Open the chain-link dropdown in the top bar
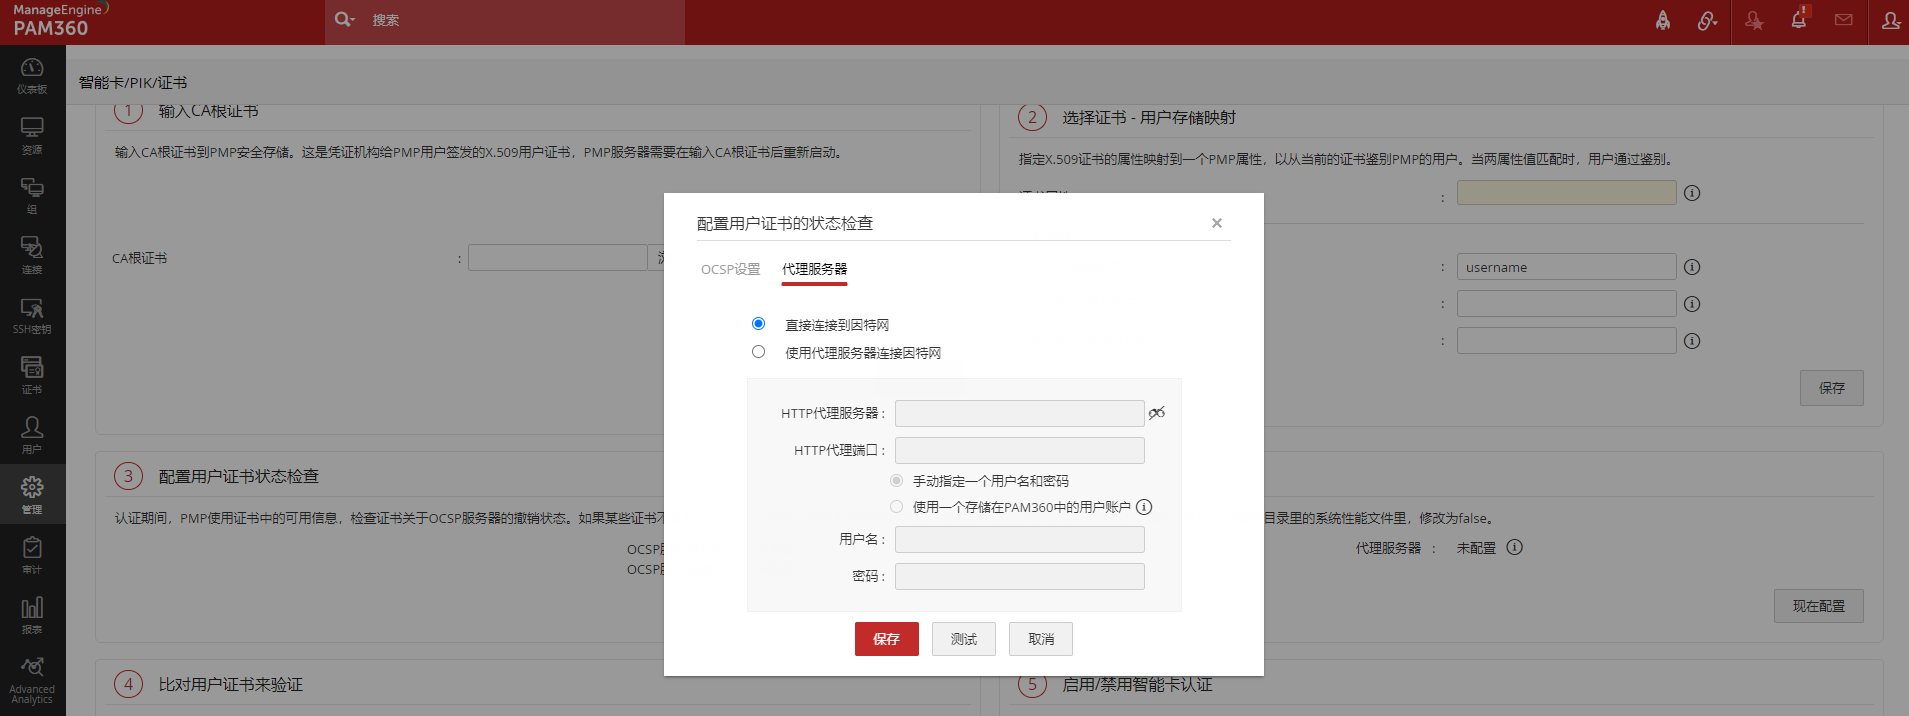Image resolution: width=1909 pixels, height=716 pixels. (x=1707, y=20)
